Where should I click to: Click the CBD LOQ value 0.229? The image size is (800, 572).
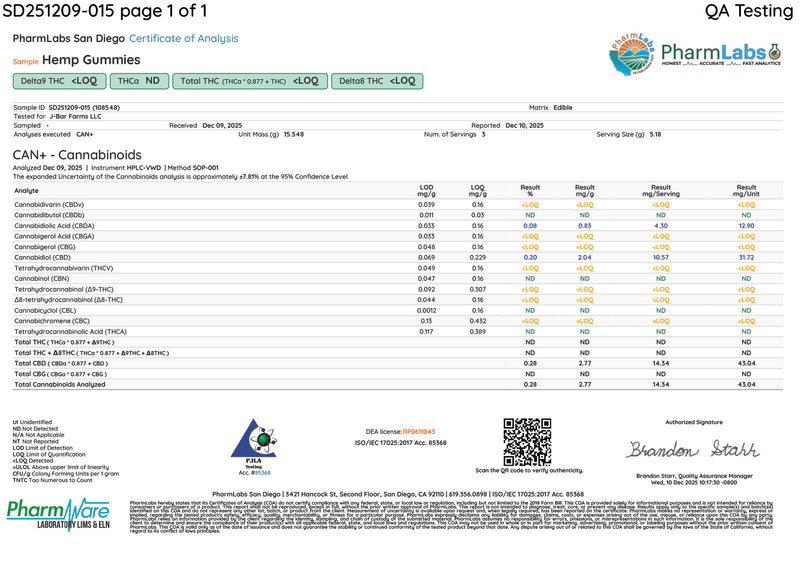(478, 258)
